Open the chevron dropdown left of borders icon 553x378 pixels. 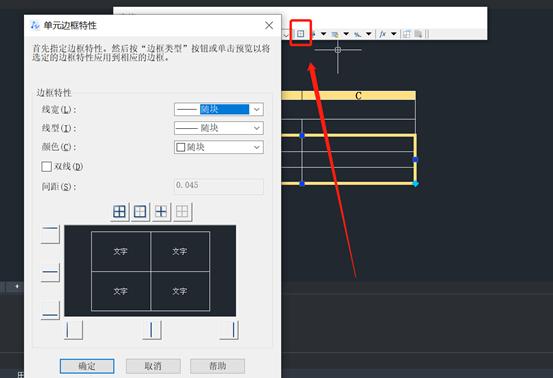(x=286, y=35)
